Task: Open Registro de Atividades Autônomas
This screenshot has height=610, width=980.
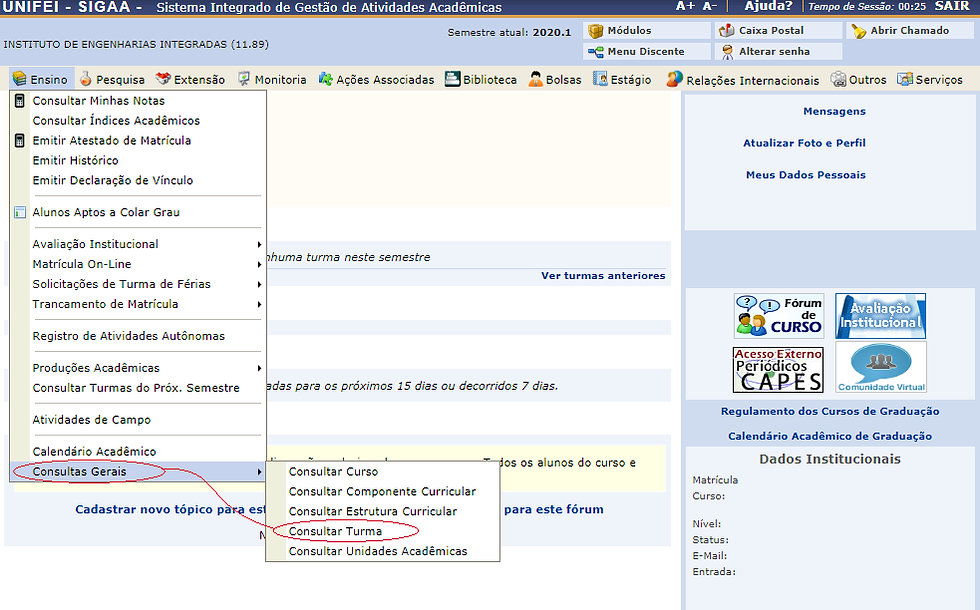Action: [x=129, y=336]
